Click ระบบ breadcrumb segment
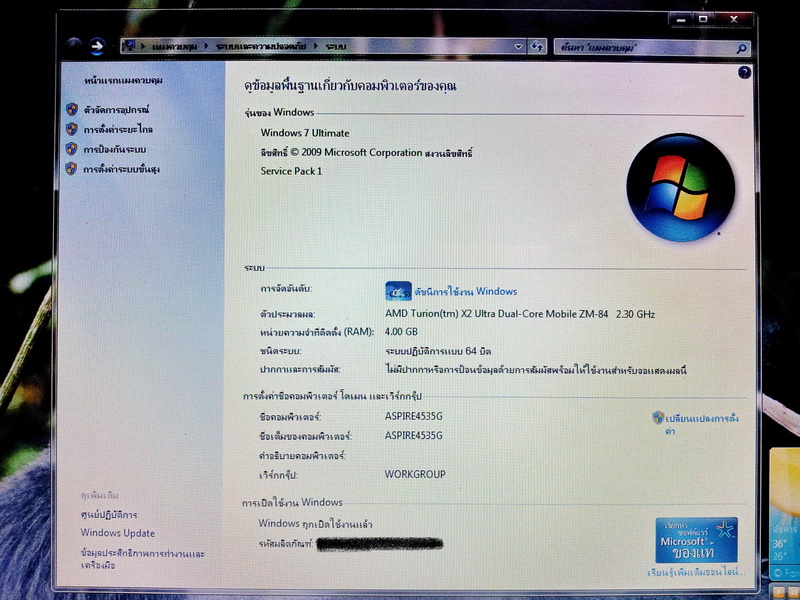The image size is (800, 600). pos(336,47)
